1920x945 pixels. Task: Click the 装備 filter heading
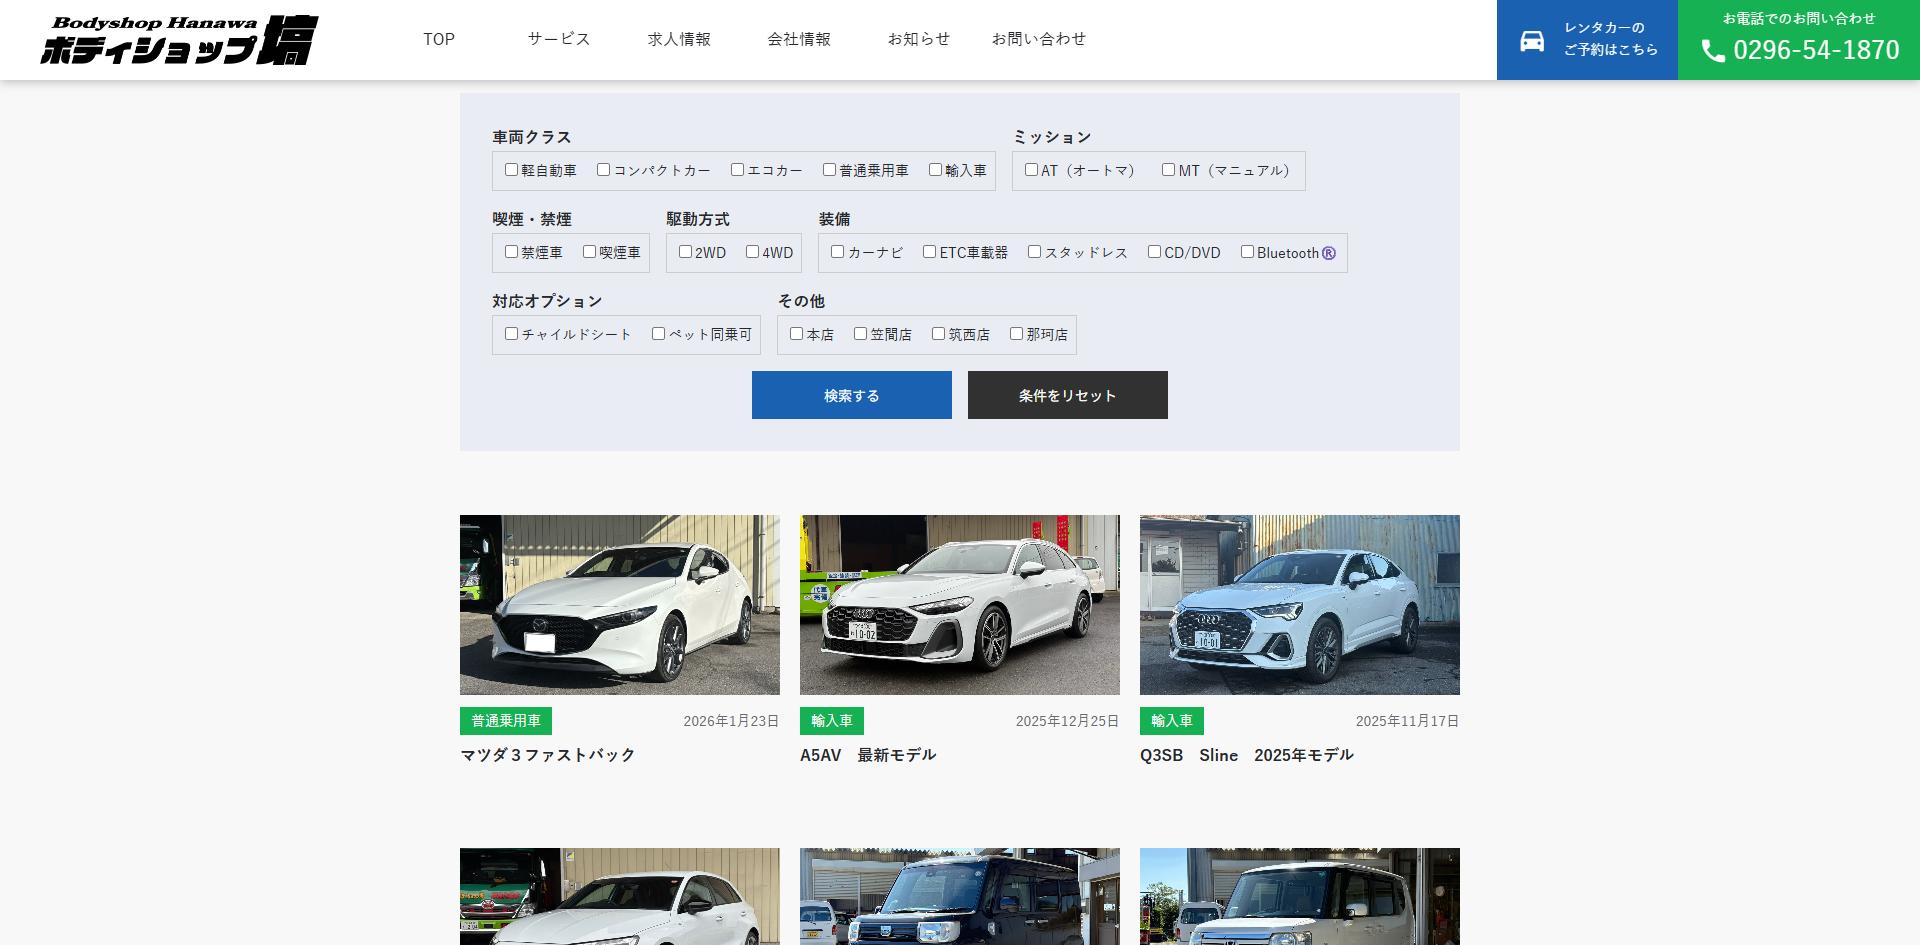coord(834,219)
